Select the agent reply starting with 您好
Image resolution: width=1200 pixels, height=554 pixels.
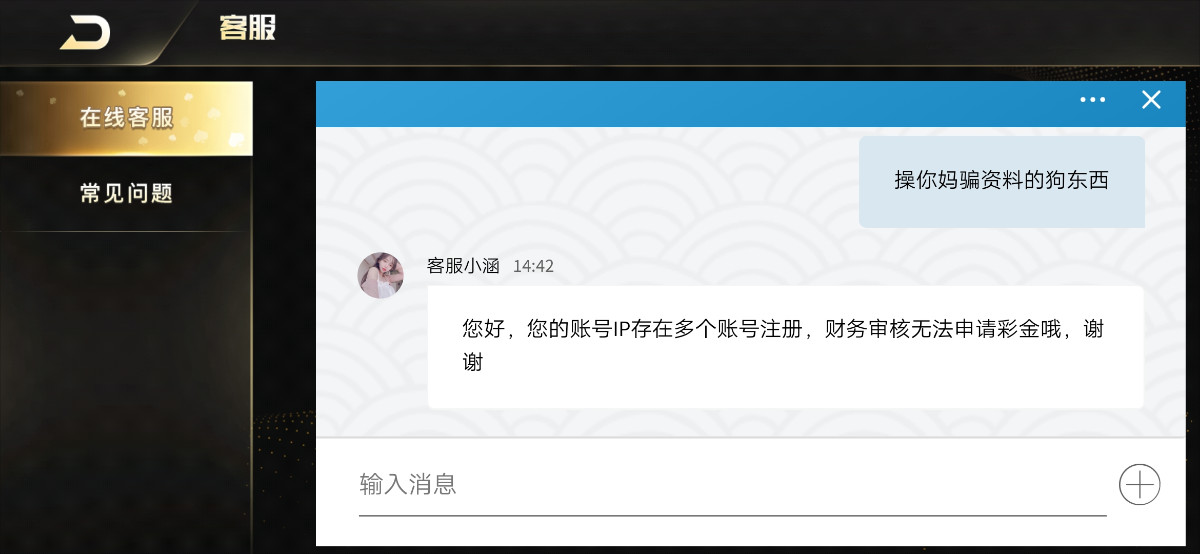click(x=785, y=346)
